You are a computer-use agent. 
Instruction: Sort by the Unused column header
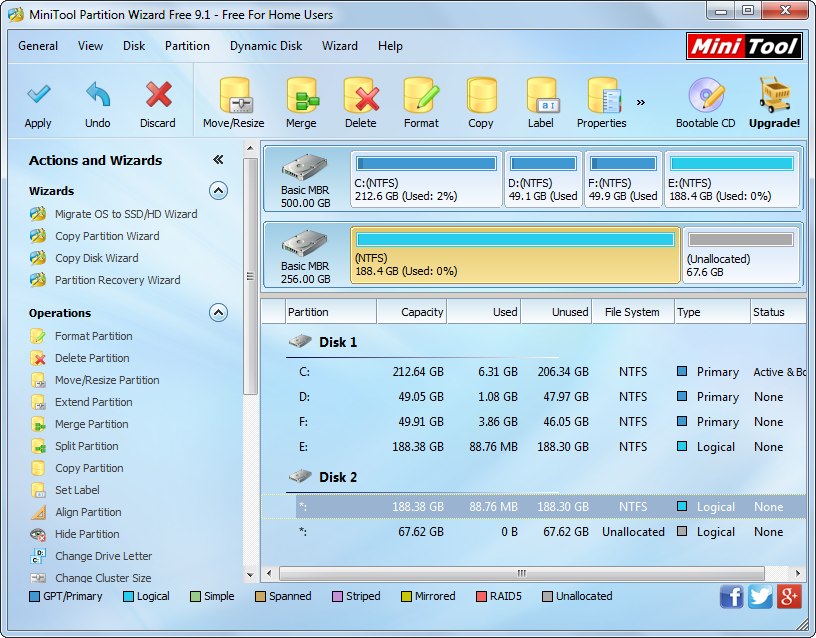click(556, 312)
